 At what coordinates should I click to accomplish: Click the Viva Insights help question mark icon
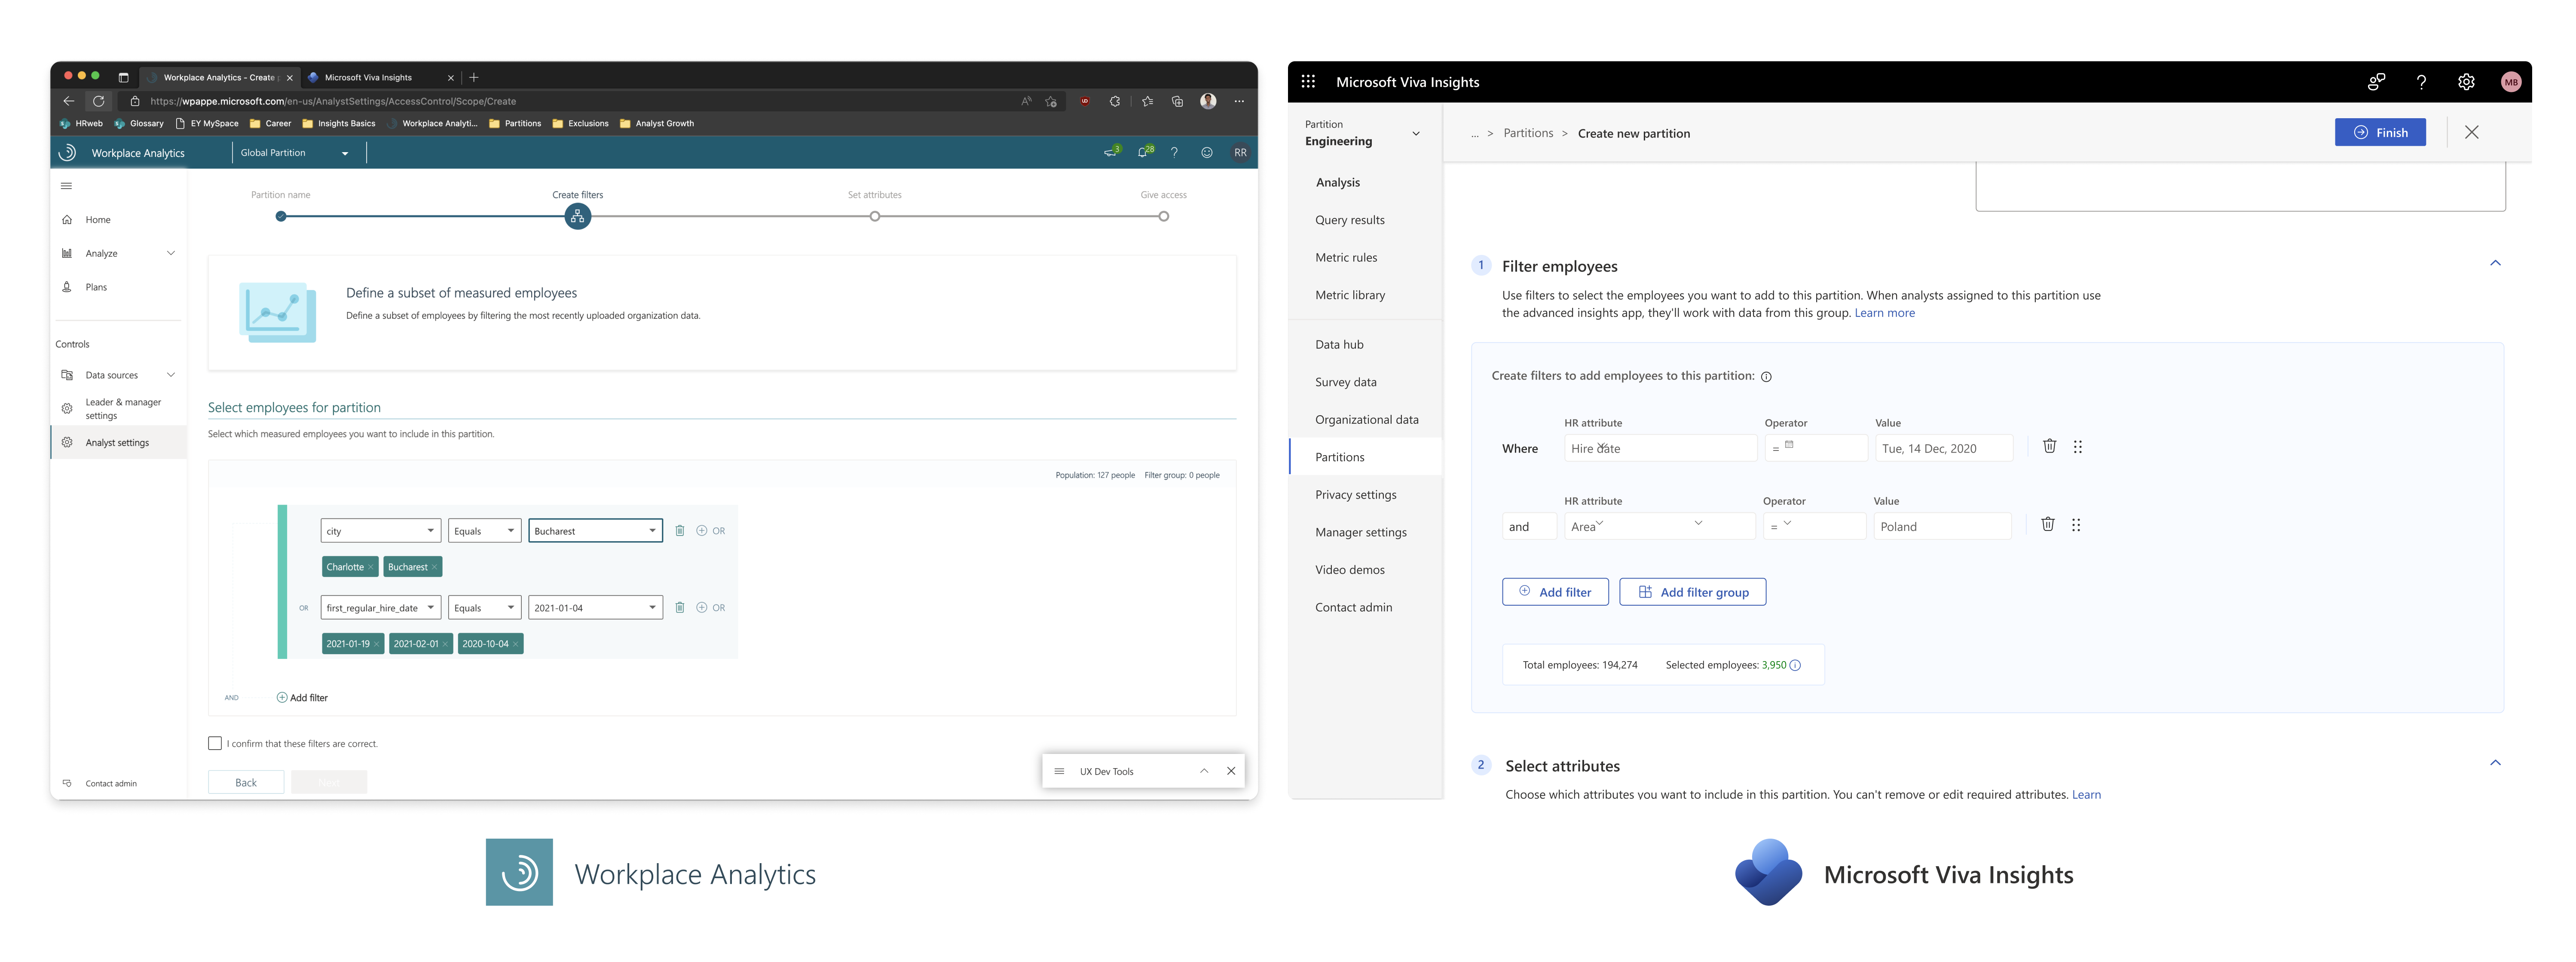tap(2421, 82)
